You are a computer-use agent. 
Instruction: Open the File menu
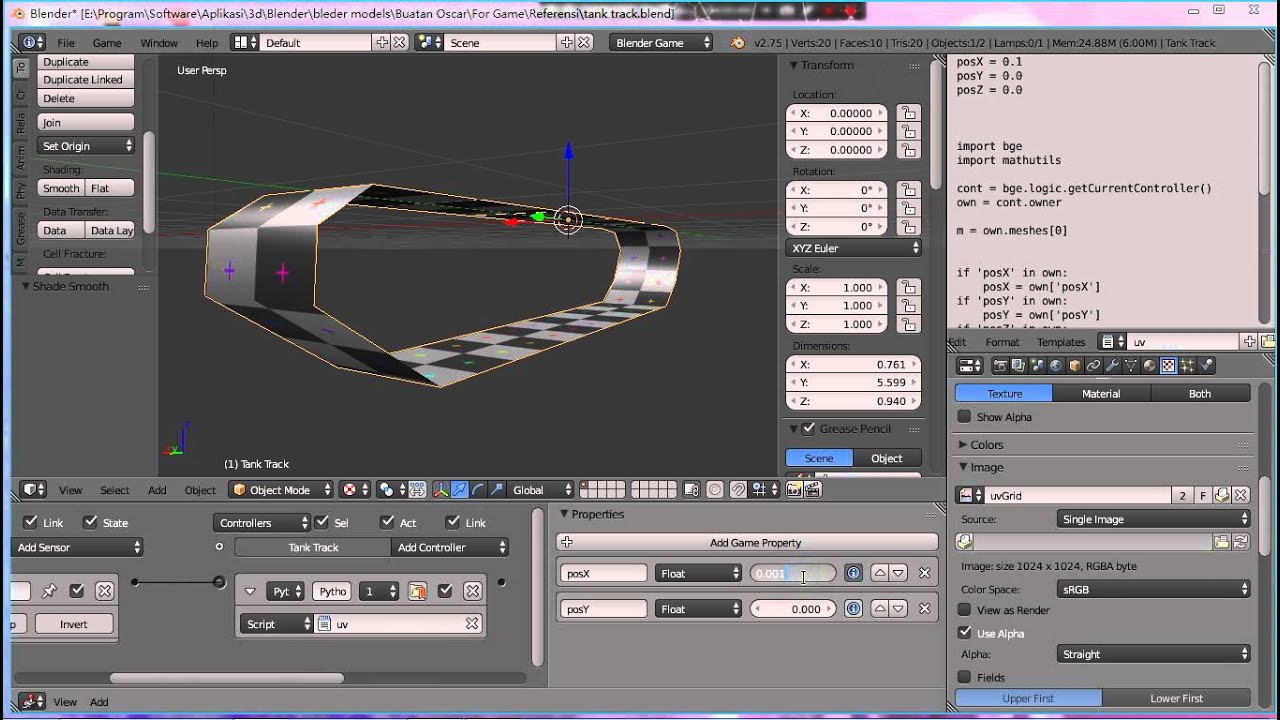[66, 43]
